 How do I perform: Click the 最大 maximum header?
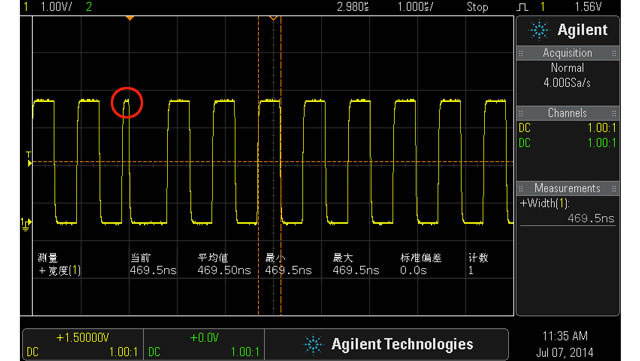pyautogui.click(x=343, y=258)
